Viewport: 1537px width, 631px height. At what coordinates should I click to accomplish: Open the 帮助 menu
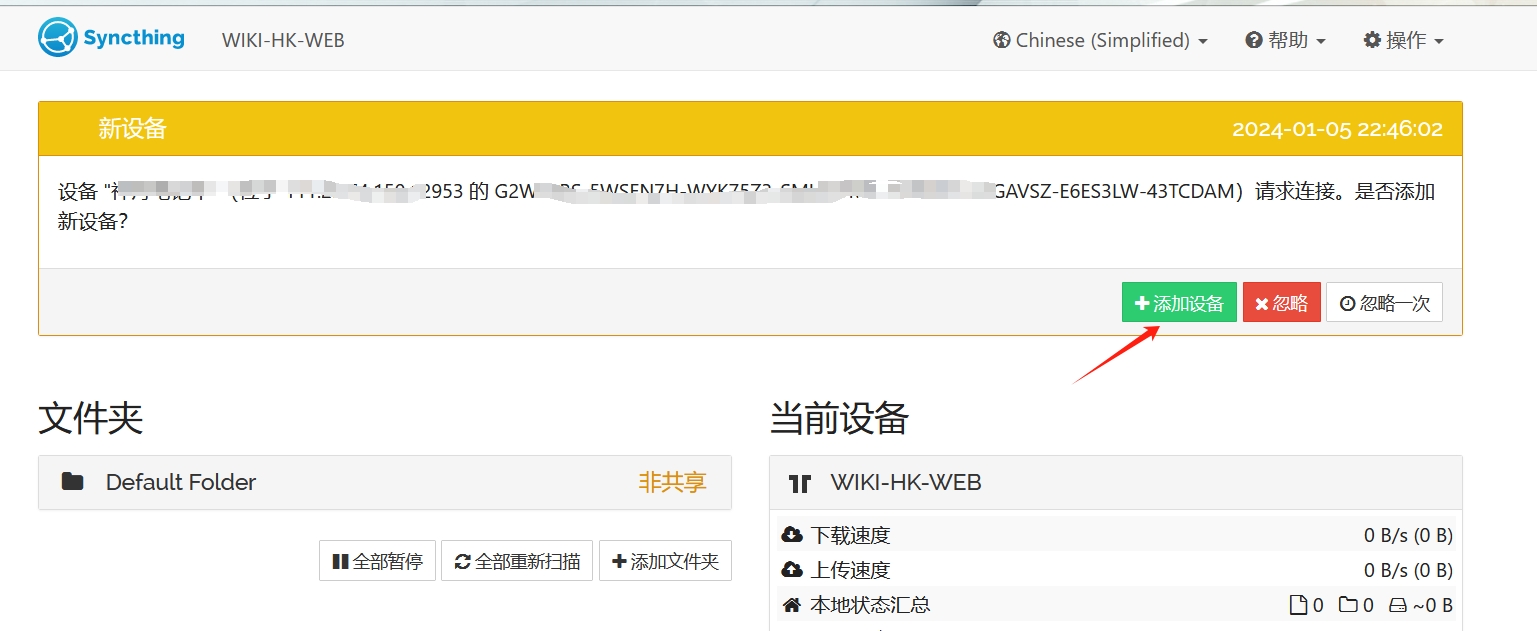coord(1286,40)
